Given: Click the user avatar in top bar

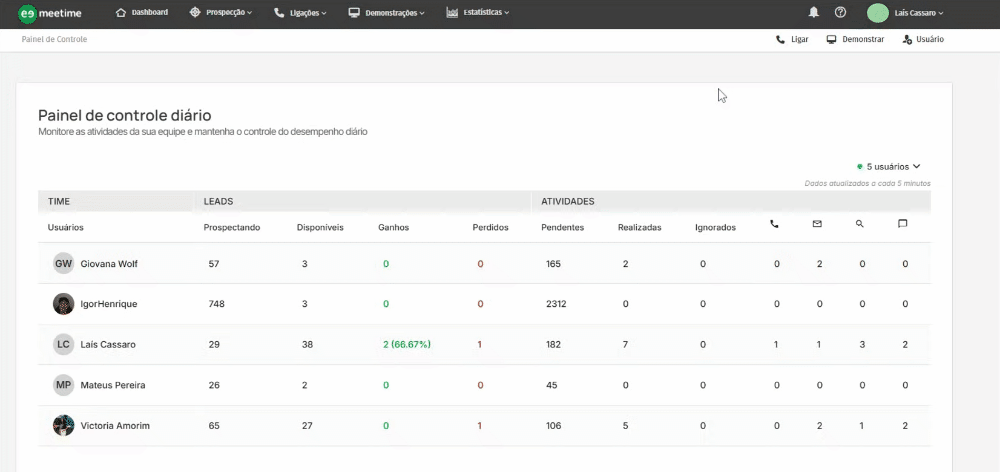Looking at the screenshot, I should [x=878, y=13].
